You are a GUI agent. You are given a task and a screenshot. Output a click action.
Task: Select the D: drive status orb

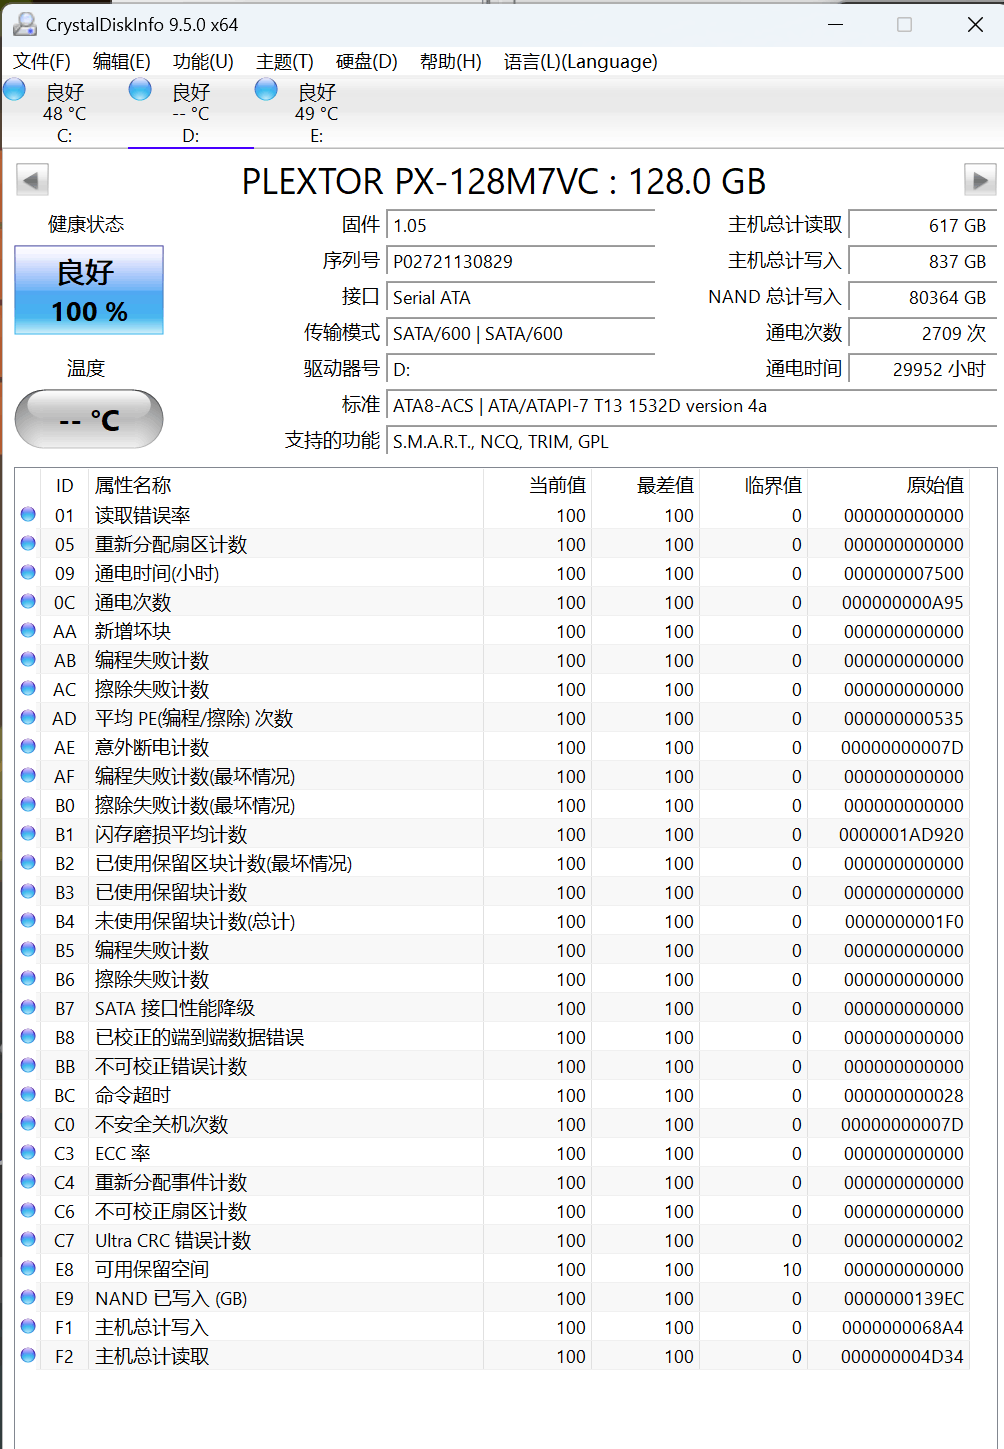[x=141, y=90]
